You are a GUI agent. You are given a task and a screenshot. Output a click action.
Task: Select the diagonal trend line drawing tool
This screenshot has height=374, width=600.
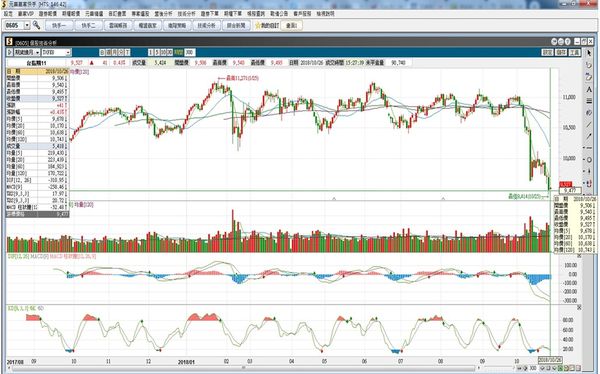coord(589,124)
